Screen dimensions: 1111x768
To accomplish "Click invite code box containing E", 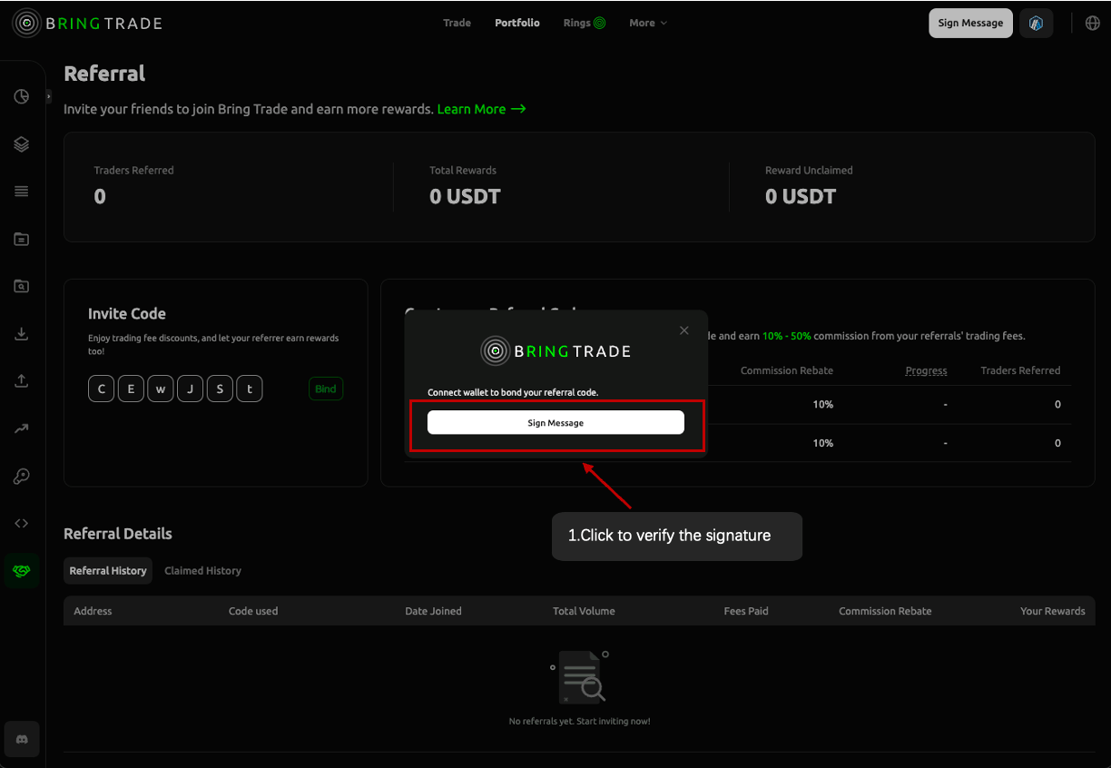I will click(131, 389).
